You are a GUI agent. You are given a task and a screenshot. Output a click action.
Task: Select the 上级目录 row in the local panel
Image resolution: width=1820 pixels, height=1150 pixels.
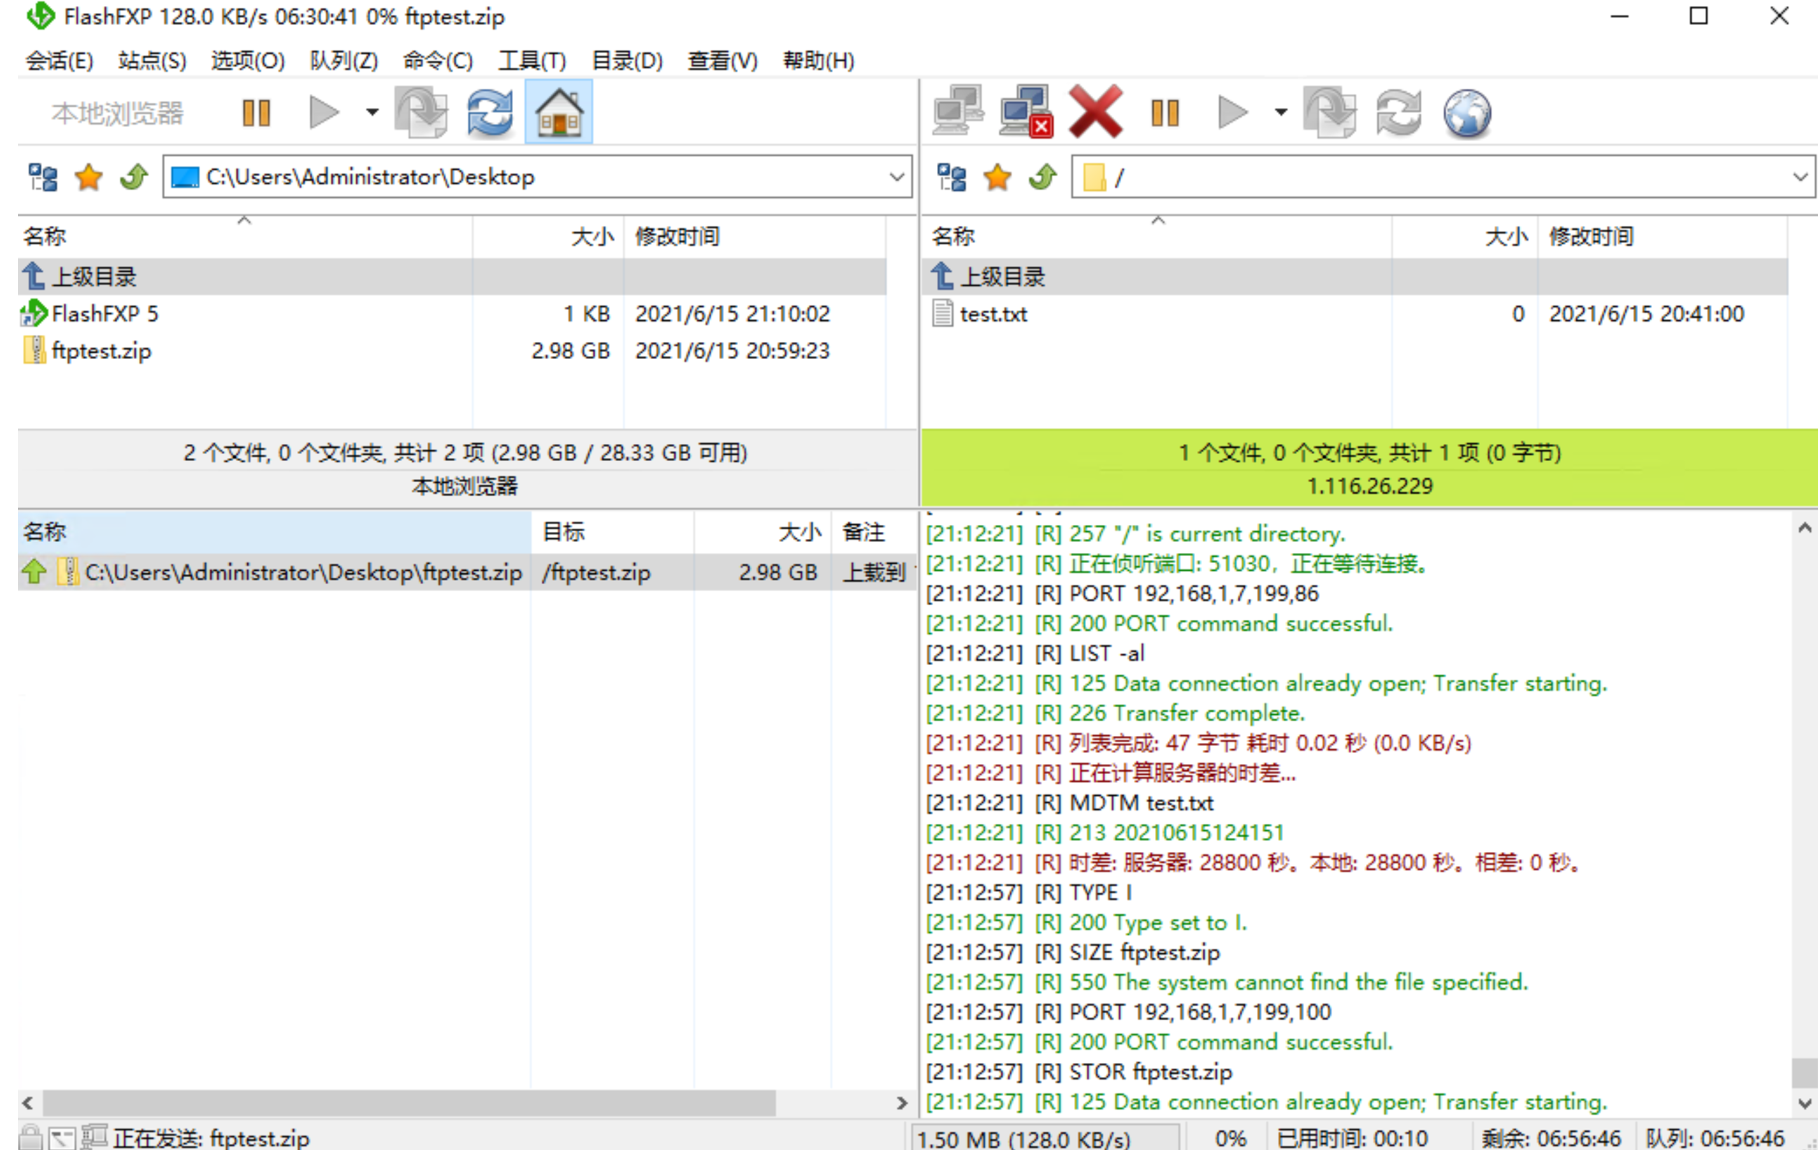tap(452, 276)
